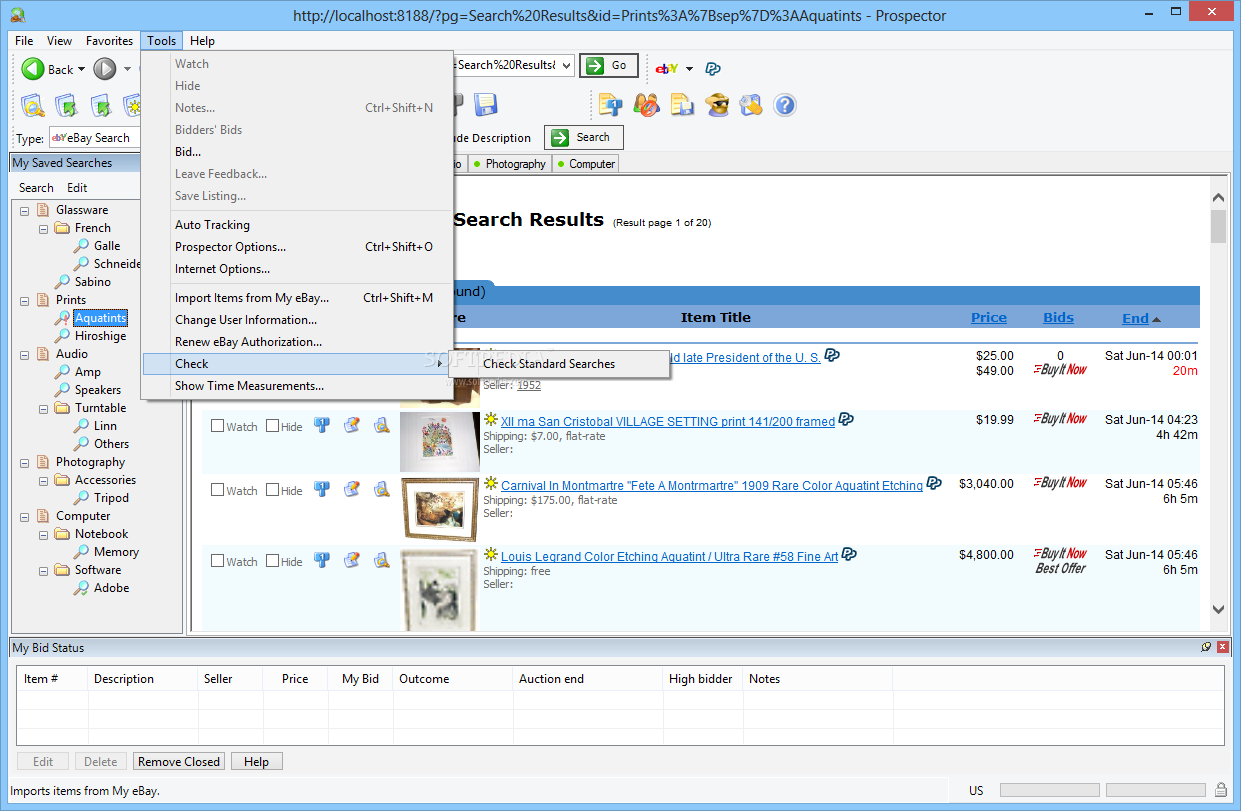Open help via blue question mark icon
The image size is (1241, 811).
click(785, 104)
